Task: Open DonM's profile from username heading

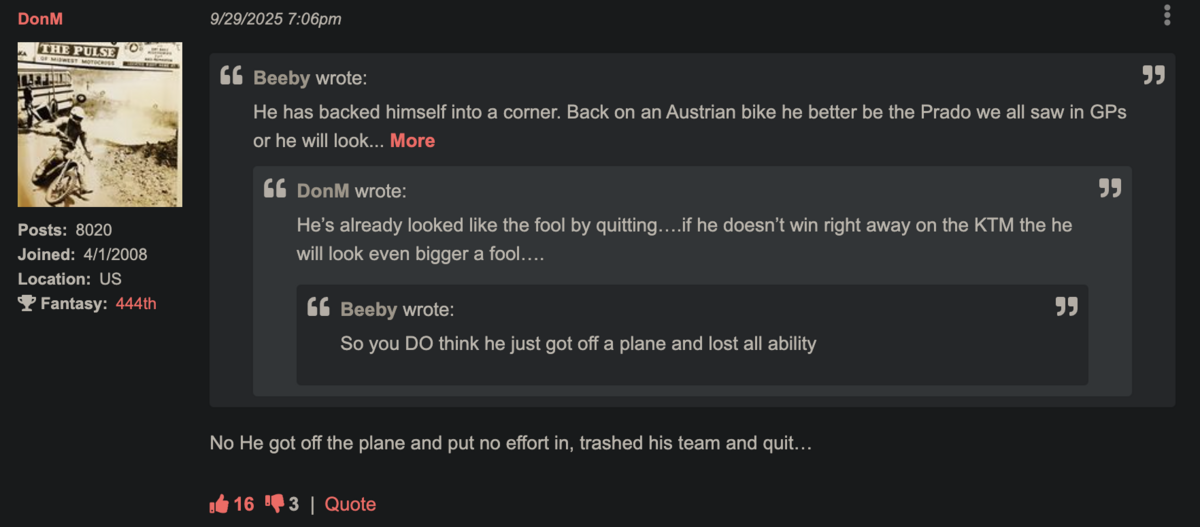Action: tap(40, 18)
